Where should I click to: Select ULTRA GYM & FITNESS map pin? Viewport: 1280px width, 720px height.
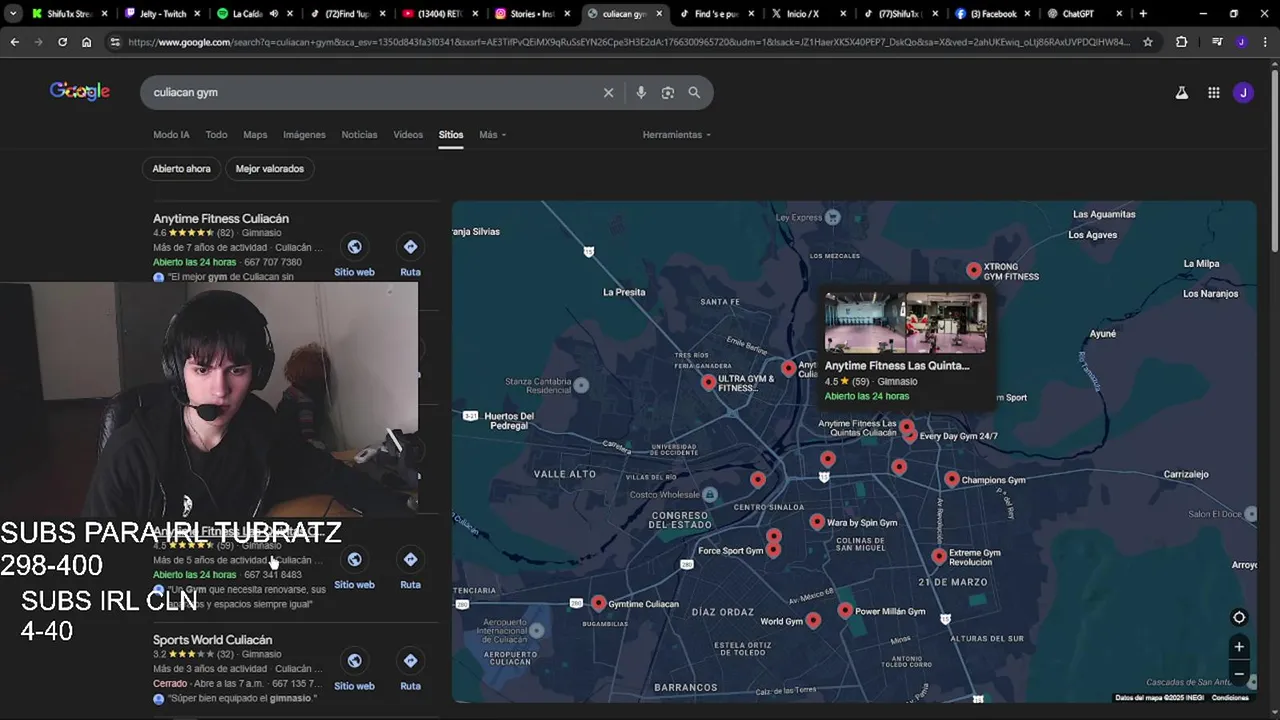tap(709, 382)
